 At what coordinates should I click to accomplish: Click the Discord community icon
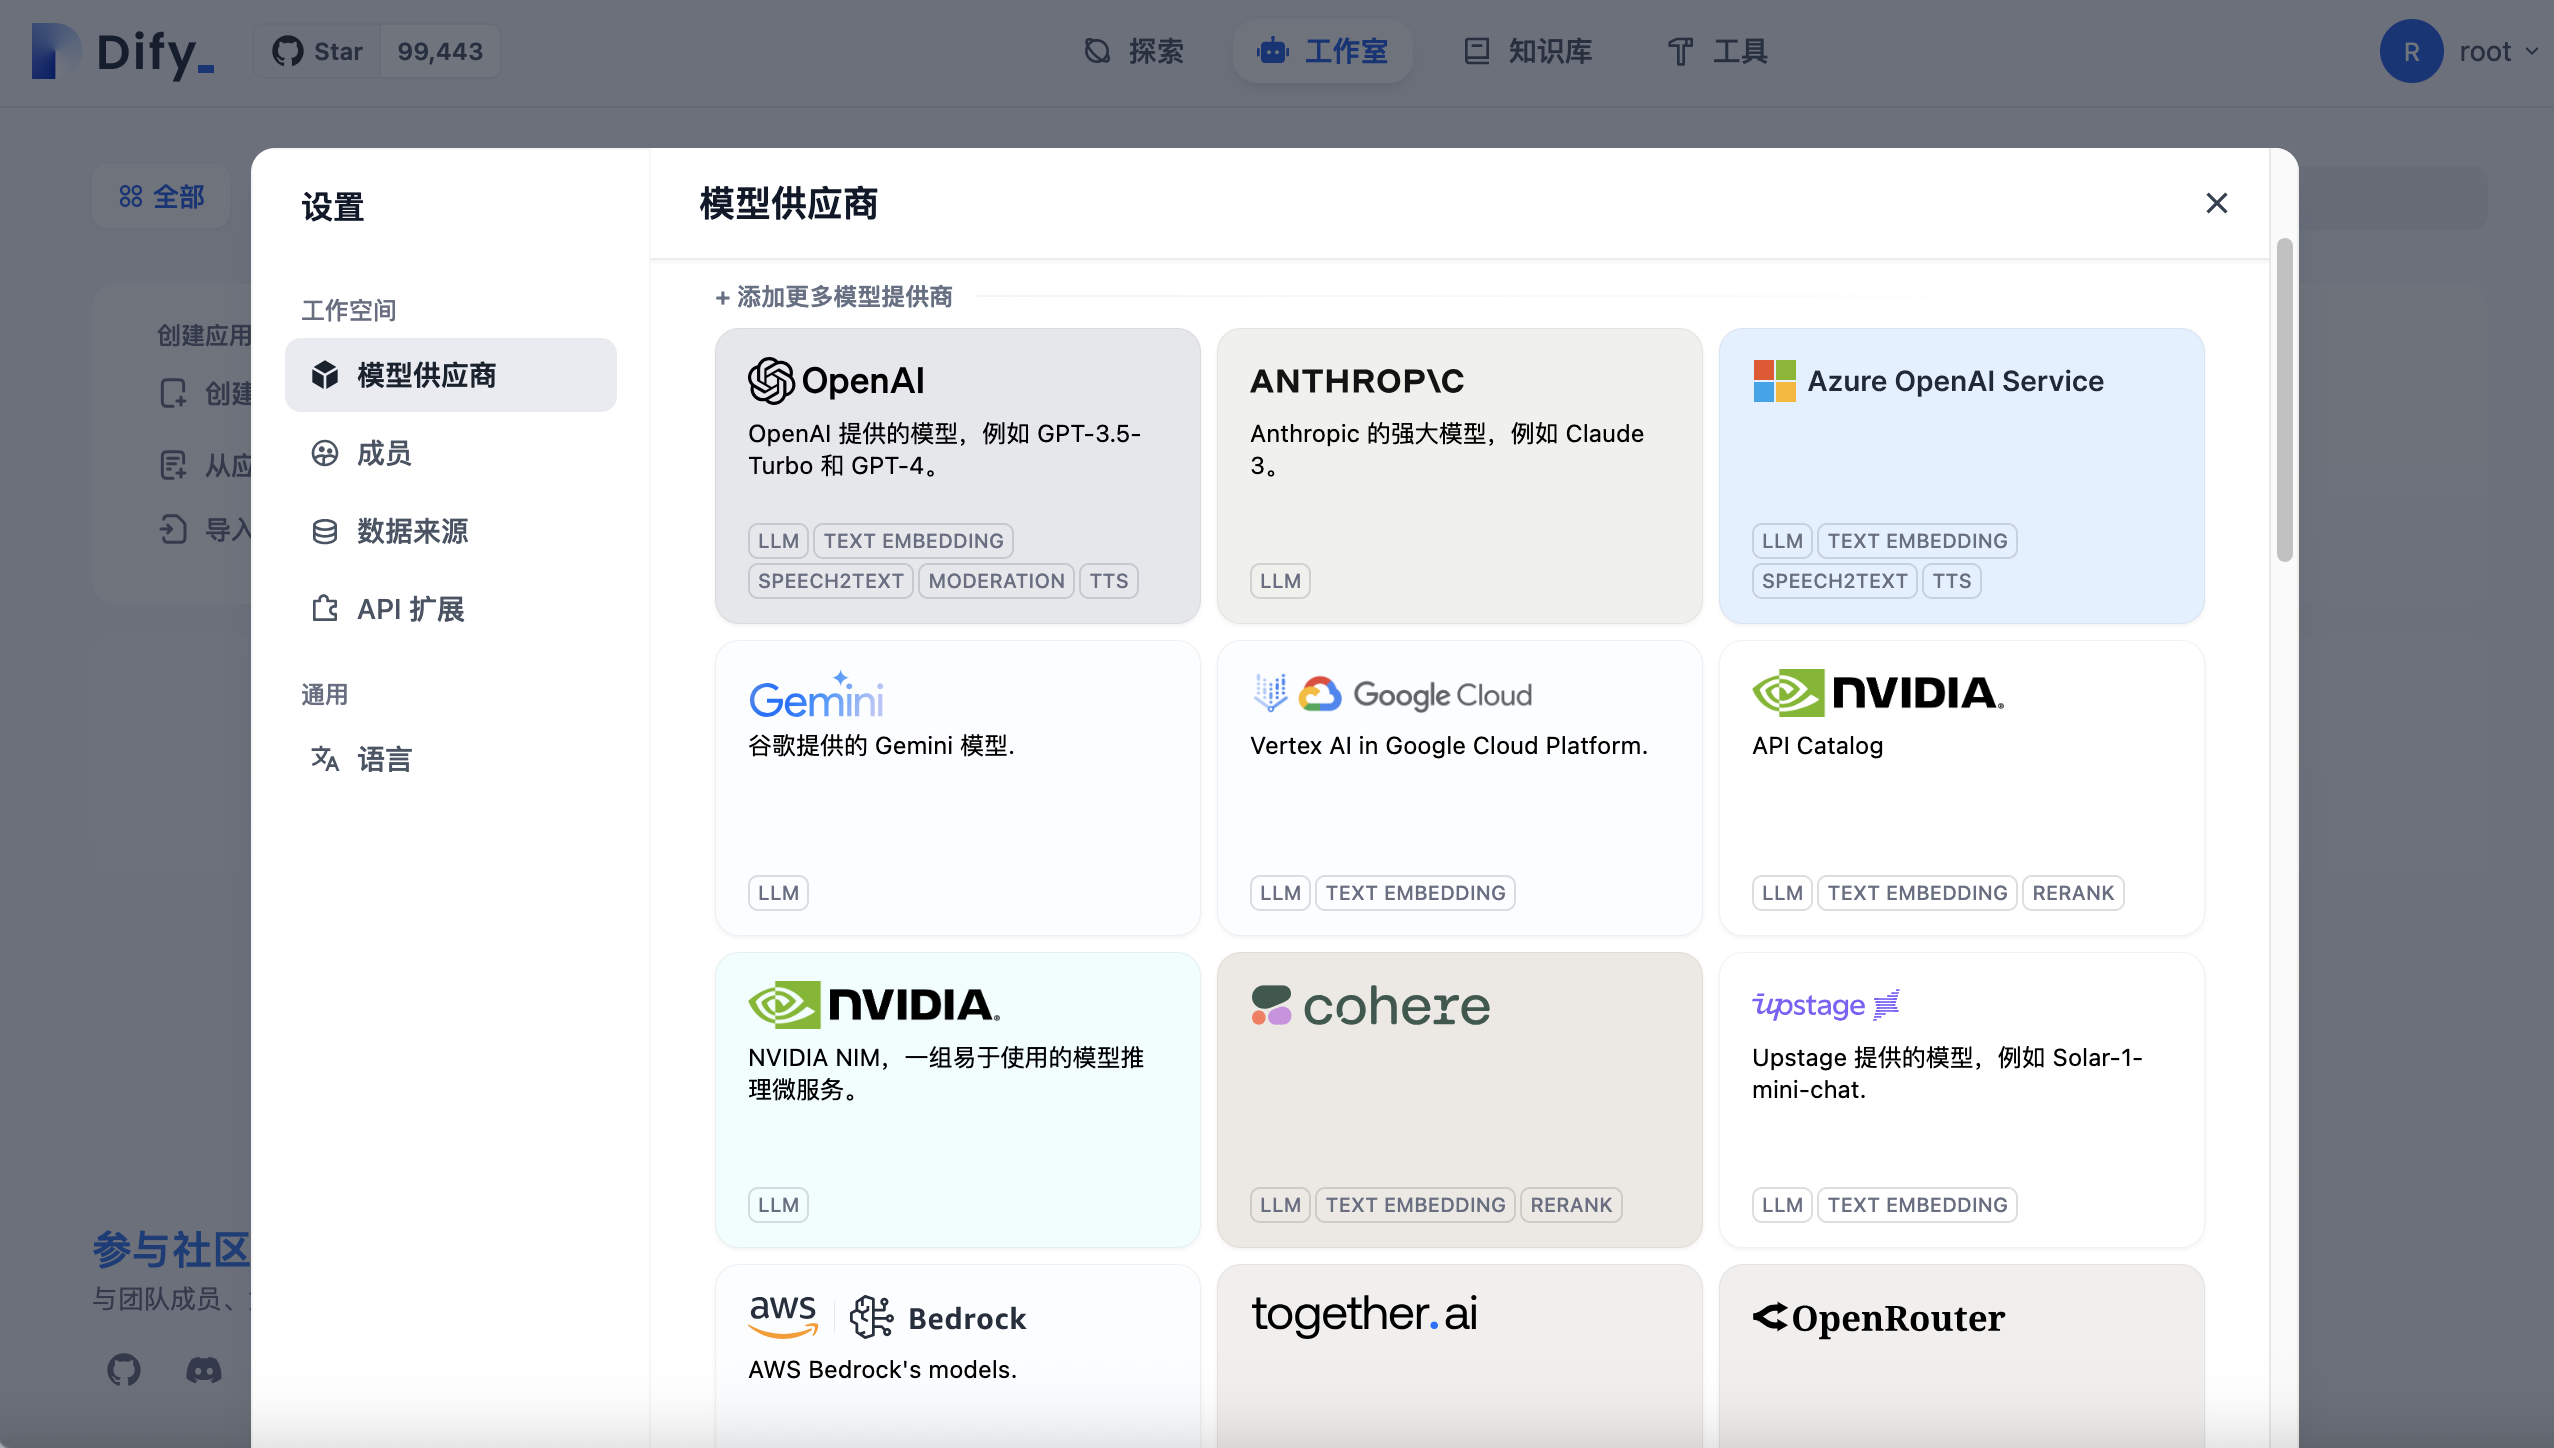[204, 1369]
